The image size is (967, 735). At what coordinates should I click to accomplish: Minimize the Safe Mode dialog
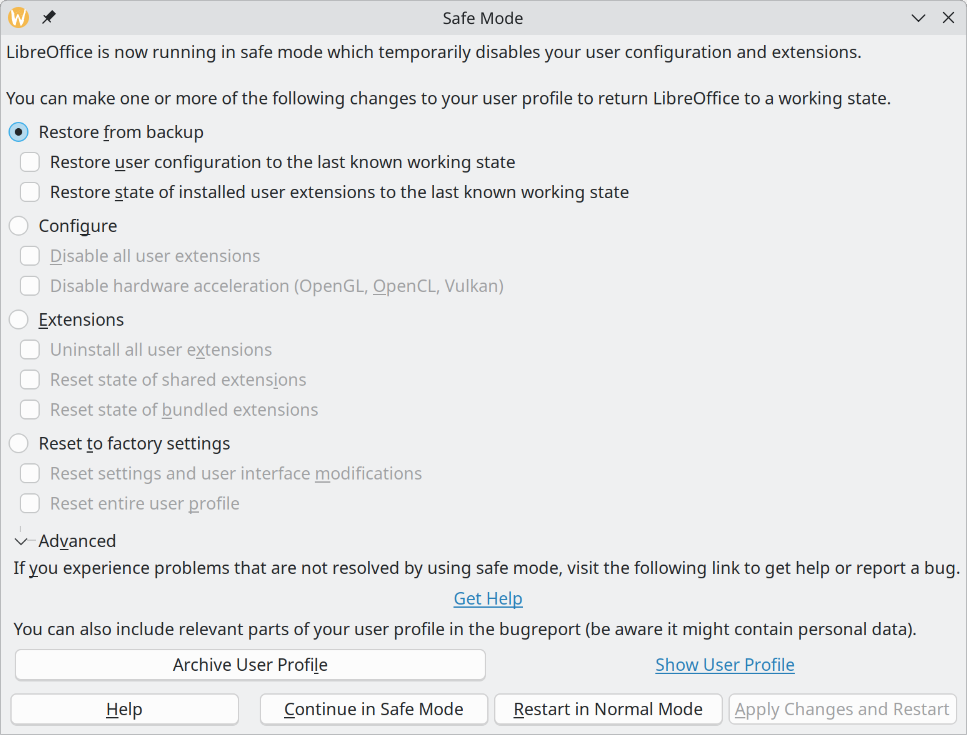point(919,18)
